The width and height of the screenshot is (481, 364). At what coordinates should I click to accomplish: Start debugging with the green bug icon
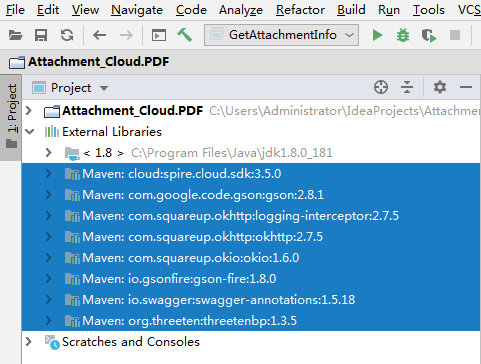(403, 35)
